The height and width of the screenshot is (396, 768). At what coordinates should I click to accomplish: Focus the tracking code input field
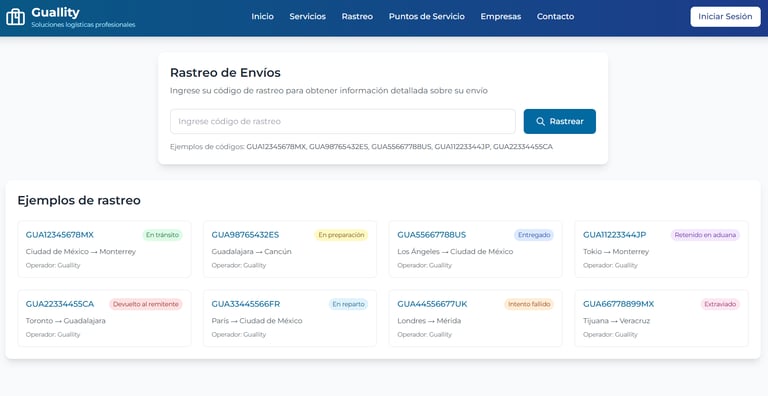(342, 122)
